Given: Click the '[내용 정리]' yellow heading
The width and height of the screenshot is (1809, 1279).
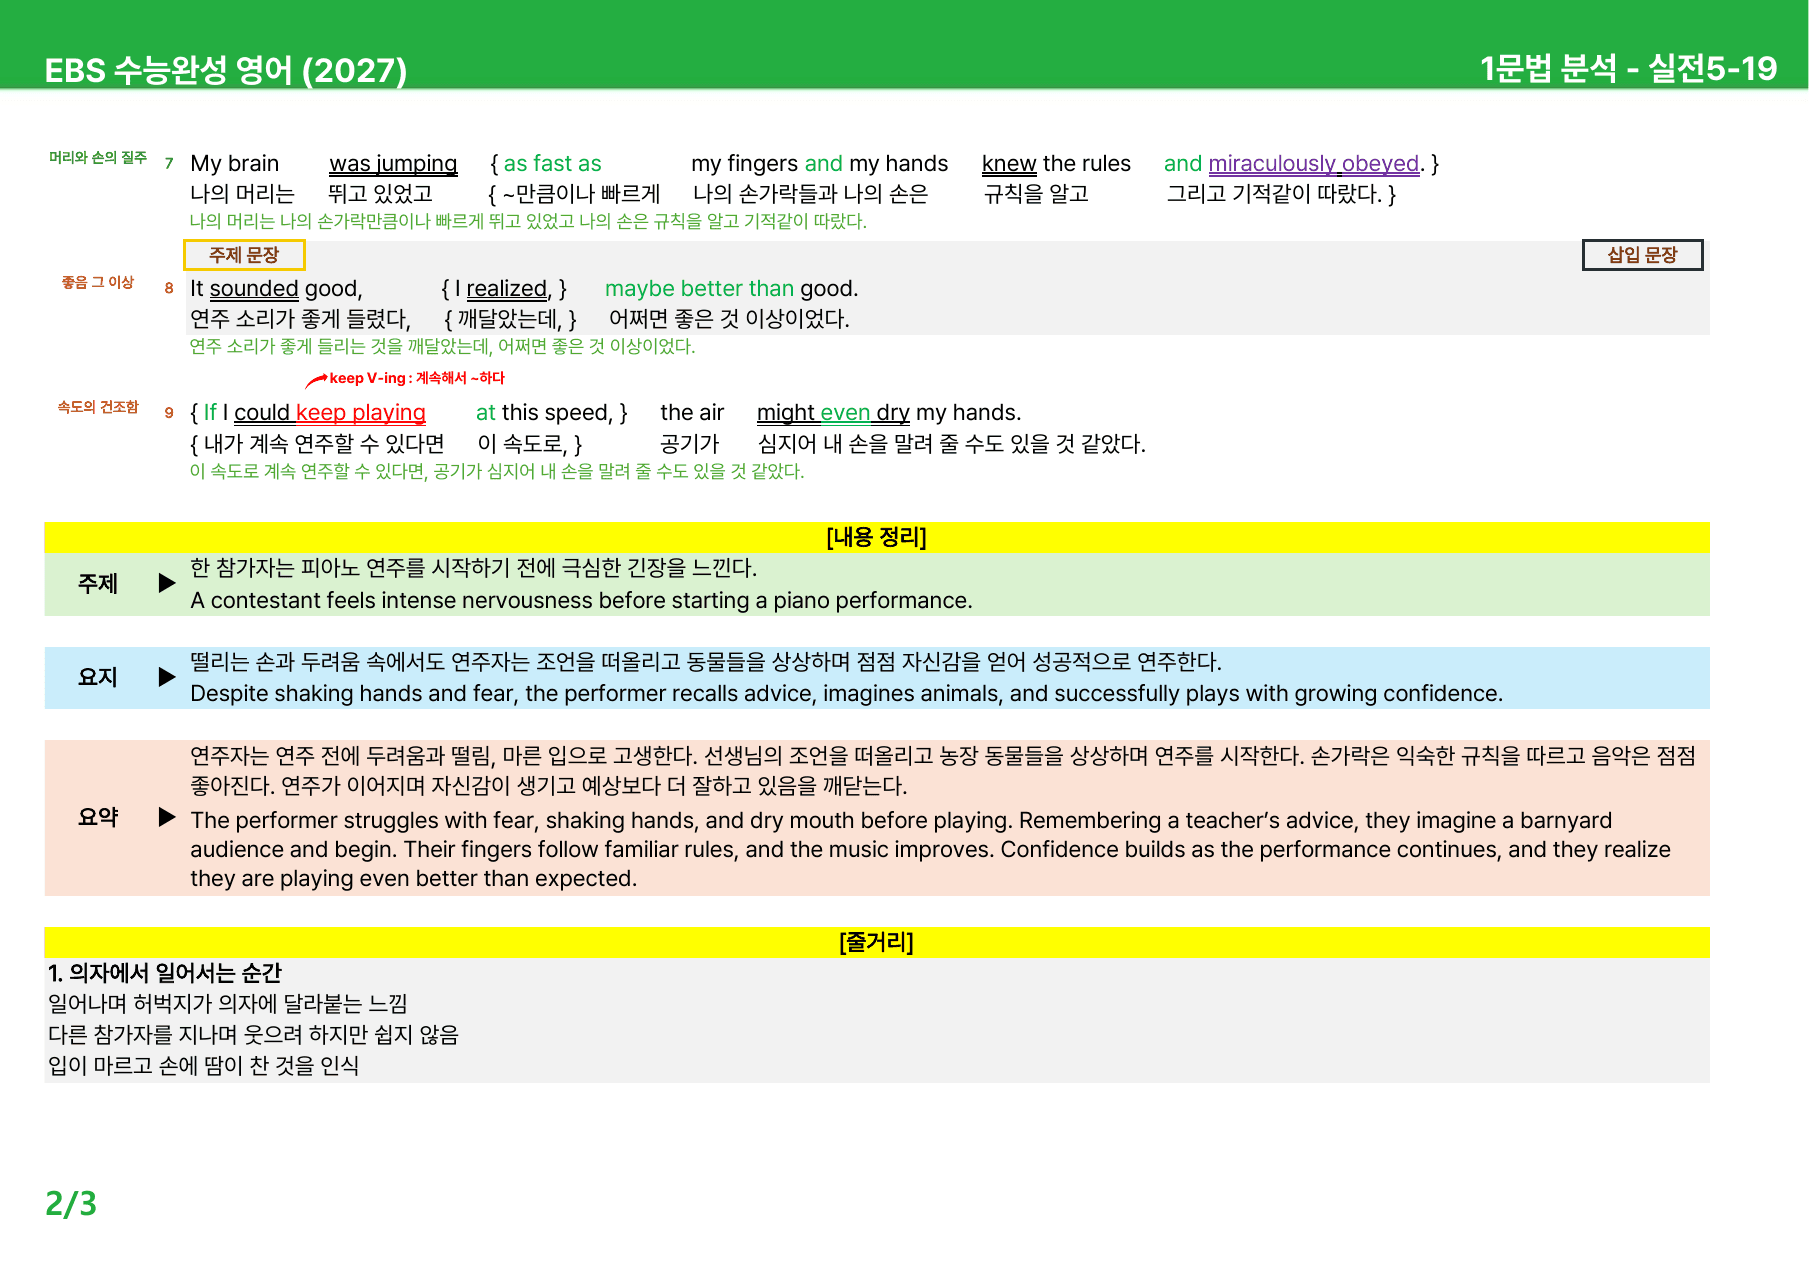Looking at the screenshot, I should [x=876, y=537].
